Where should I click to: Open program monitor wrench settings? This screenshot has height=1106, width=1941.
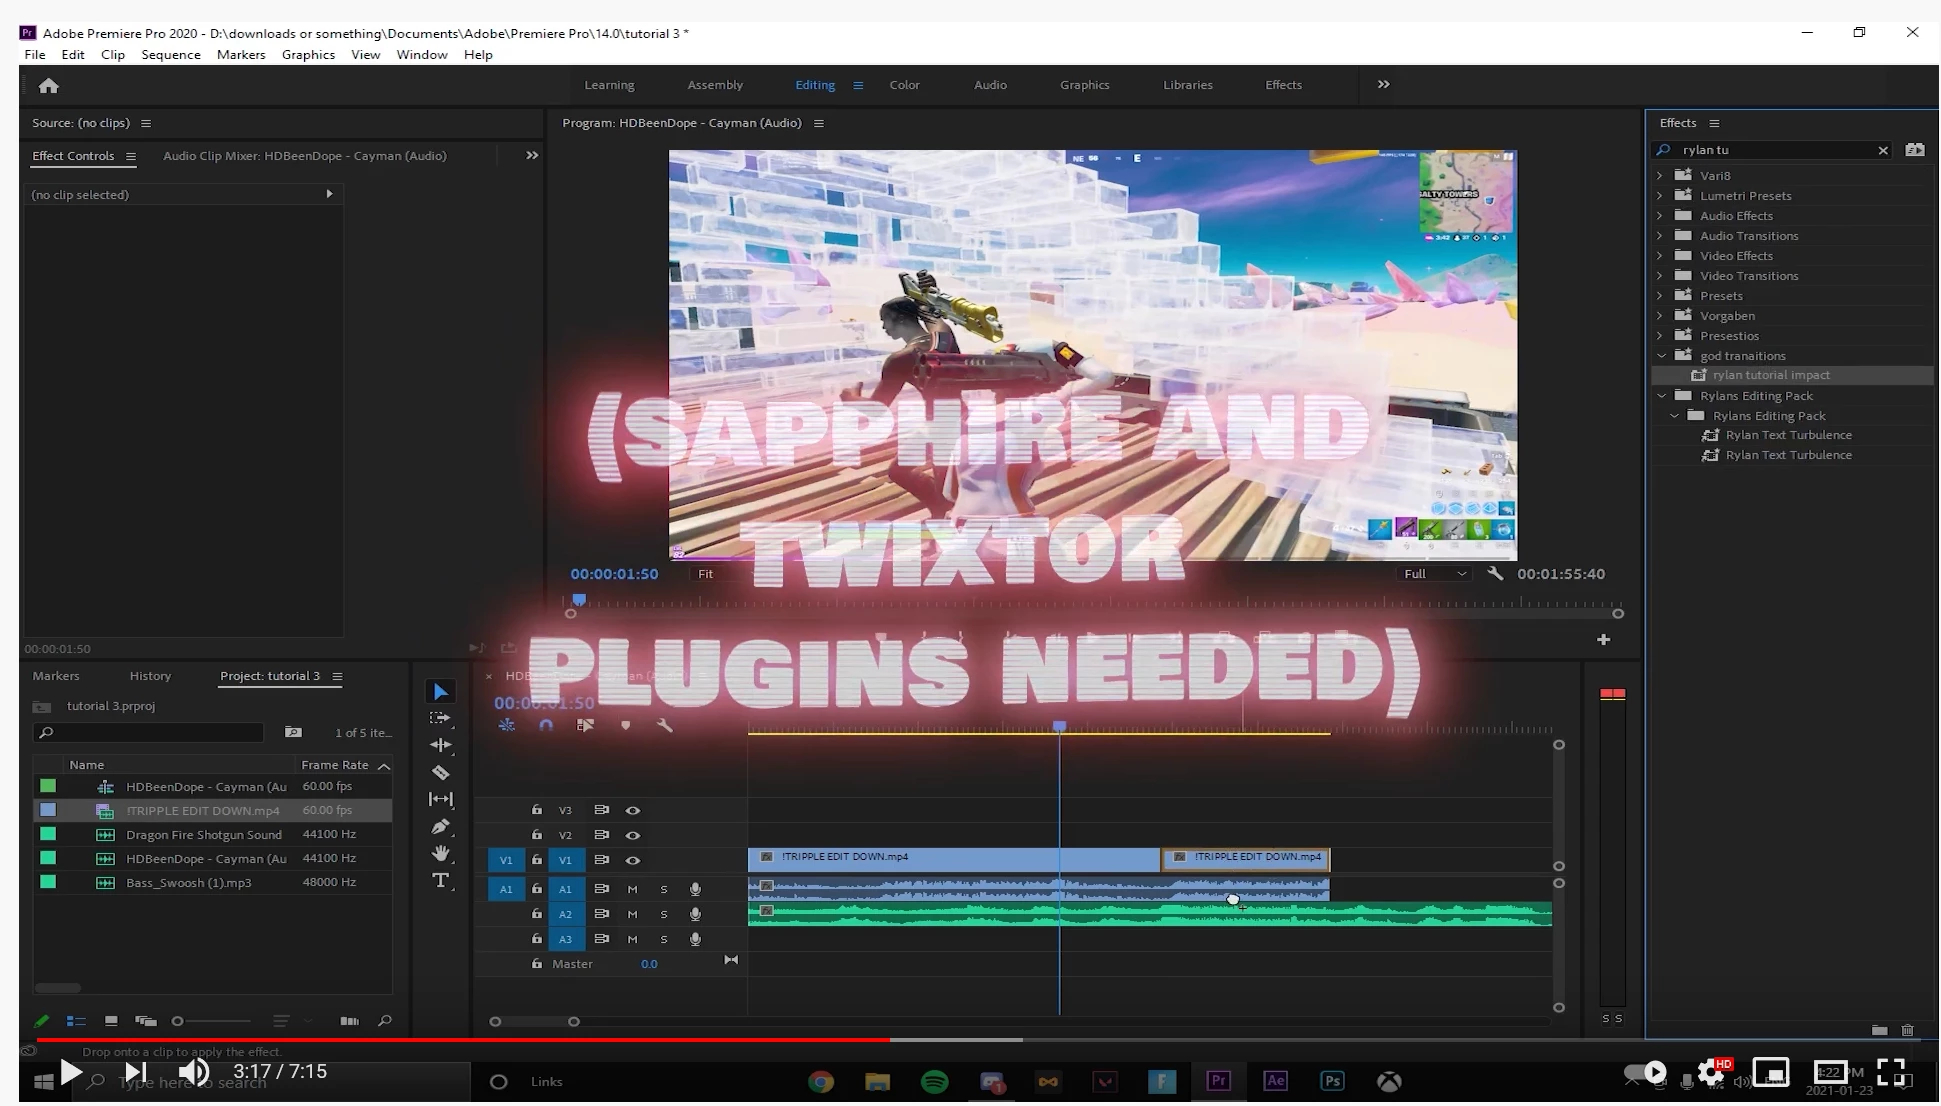click(1495, 574)
